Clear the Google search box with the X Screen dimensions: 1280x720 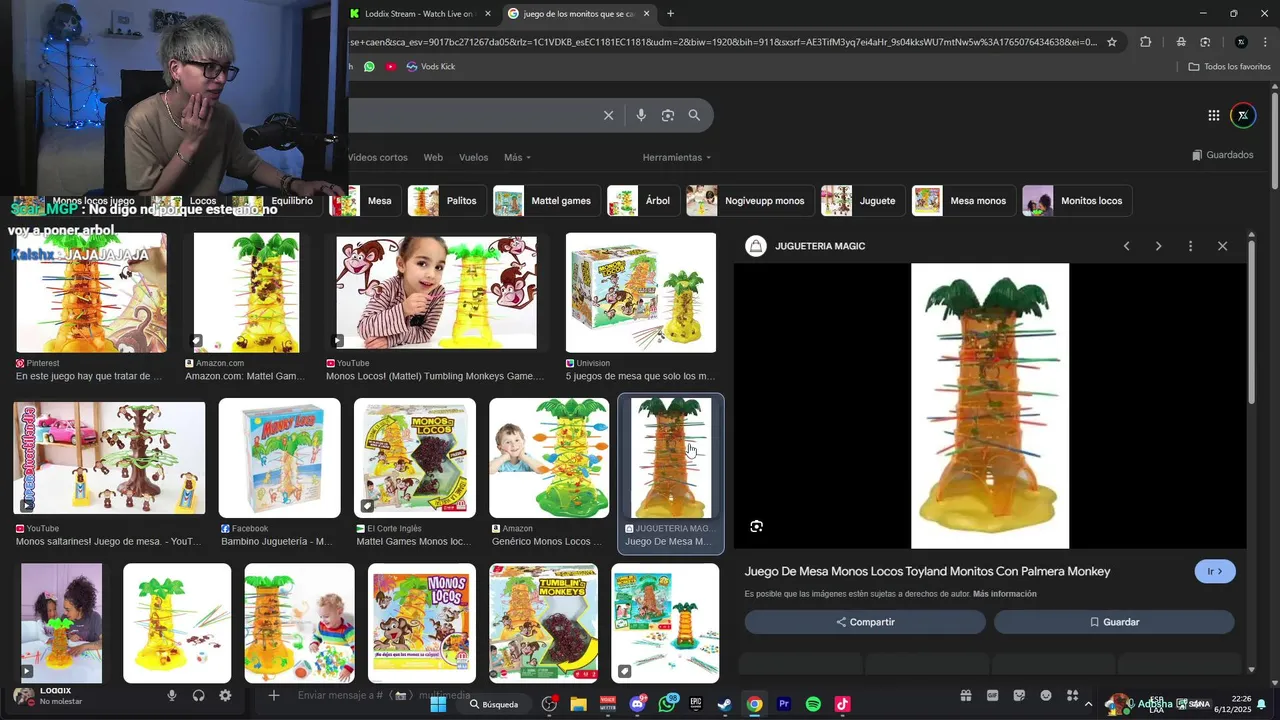coord(608,115)
